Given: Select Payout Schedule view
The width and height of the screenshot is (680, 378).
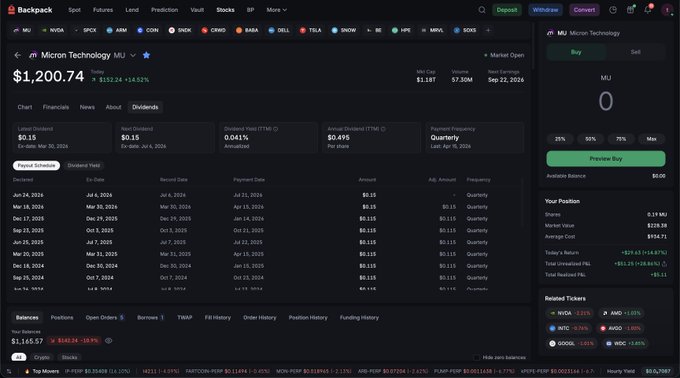Looking at the screenshot, I should (36, 166).
